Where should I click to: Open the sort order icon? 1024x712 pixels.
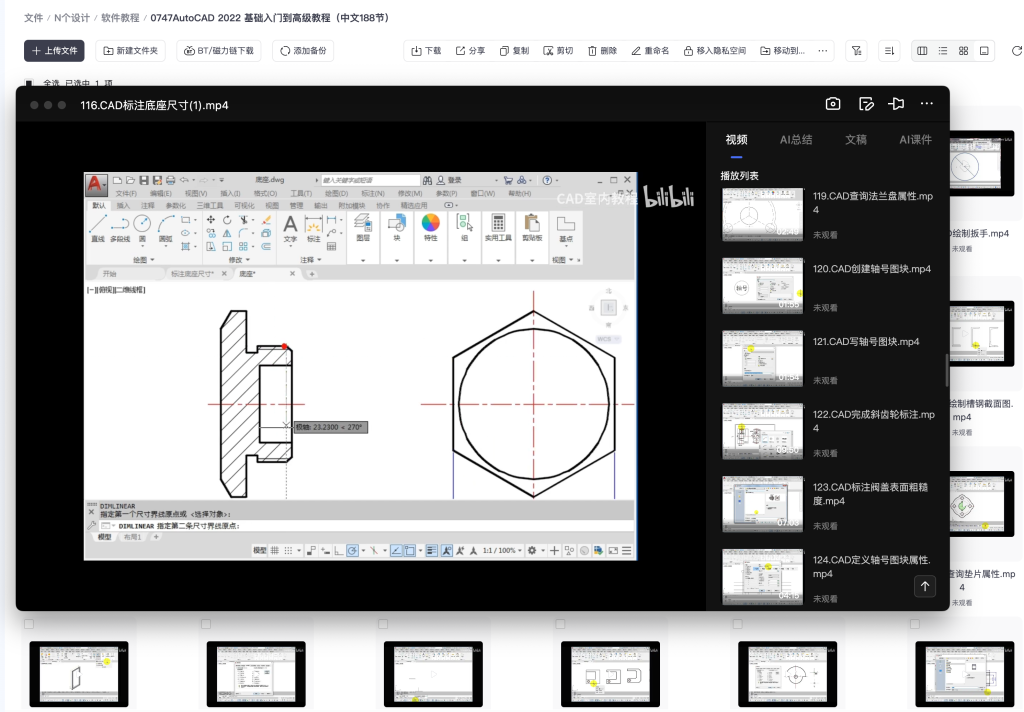(889, 51)
